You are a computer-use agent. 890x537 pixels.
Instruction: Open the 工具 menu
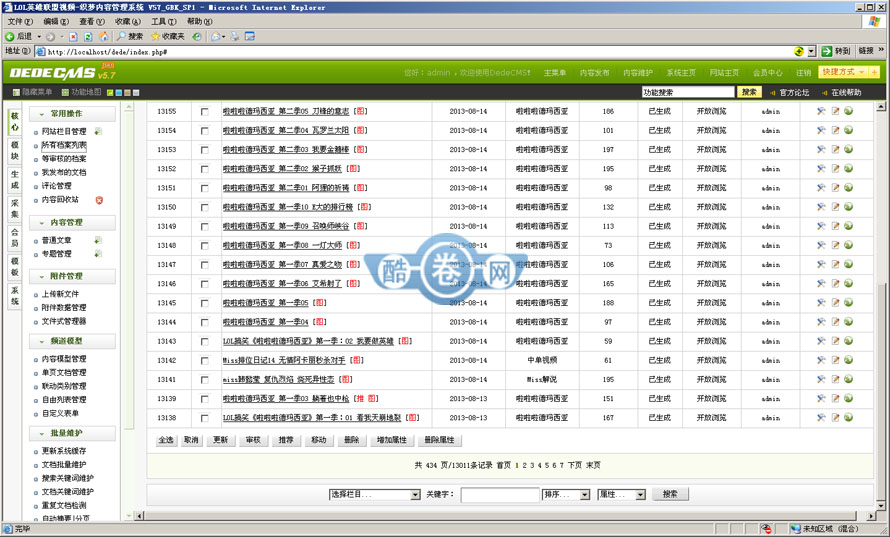pos(163,22)
